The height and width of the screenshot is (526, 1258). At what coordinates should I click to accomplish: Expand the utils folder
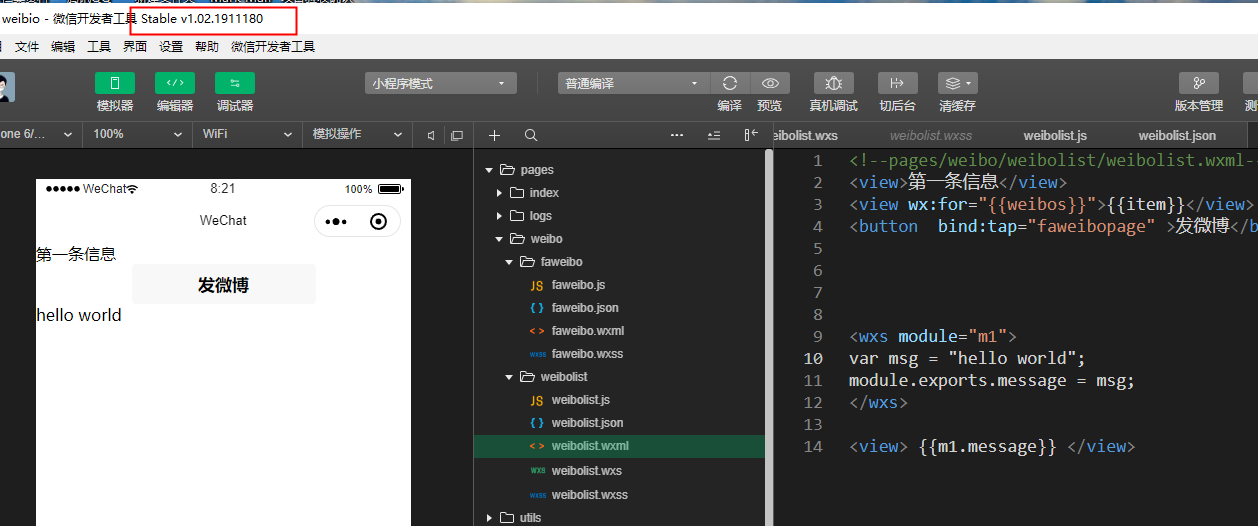pyautogui.click(x=489, y=517)
